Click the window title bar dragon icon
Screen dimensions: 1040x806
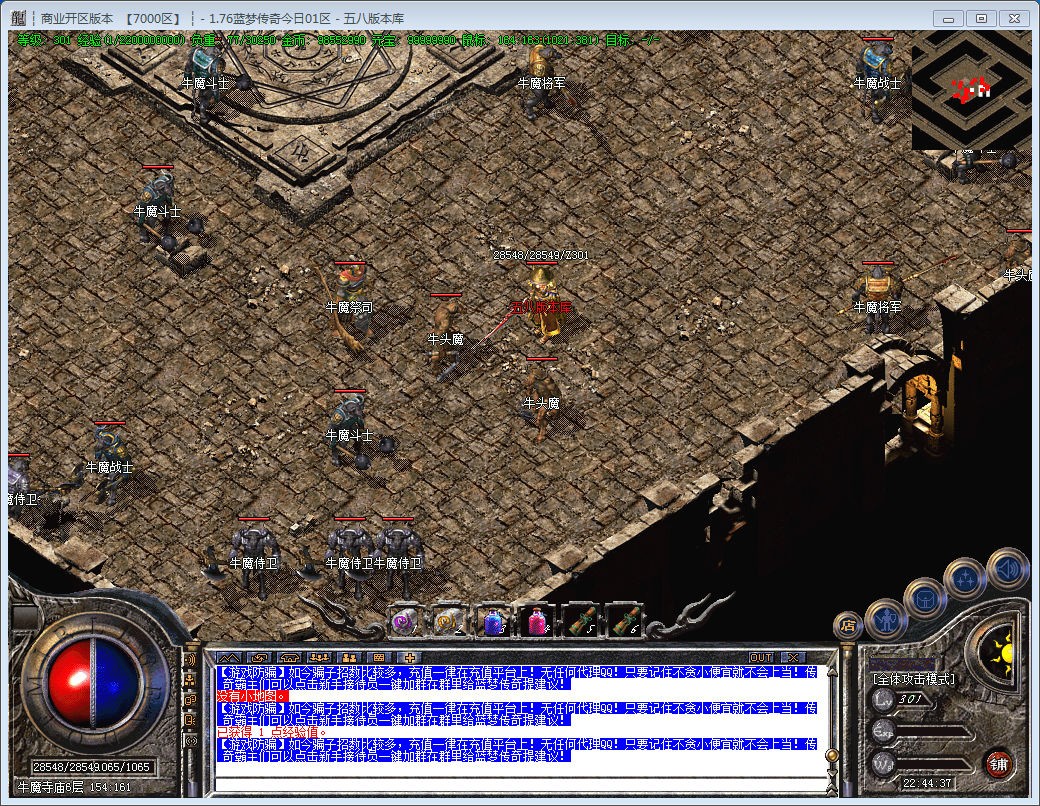[x=19, y=19]
